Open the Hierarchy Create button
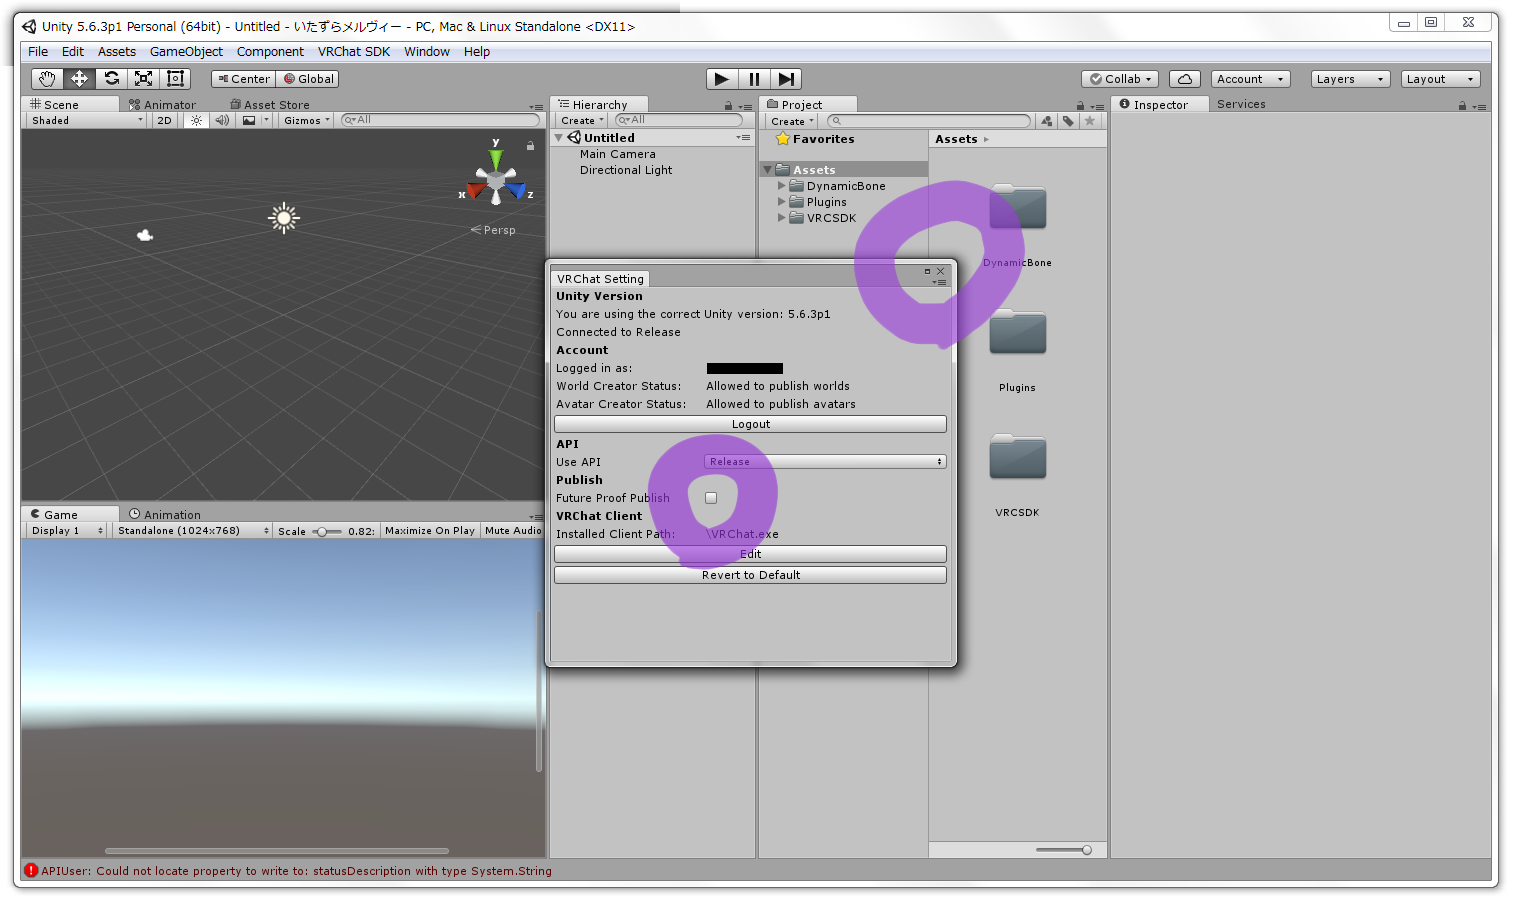 pyautogui.click(x=582, y=120)
